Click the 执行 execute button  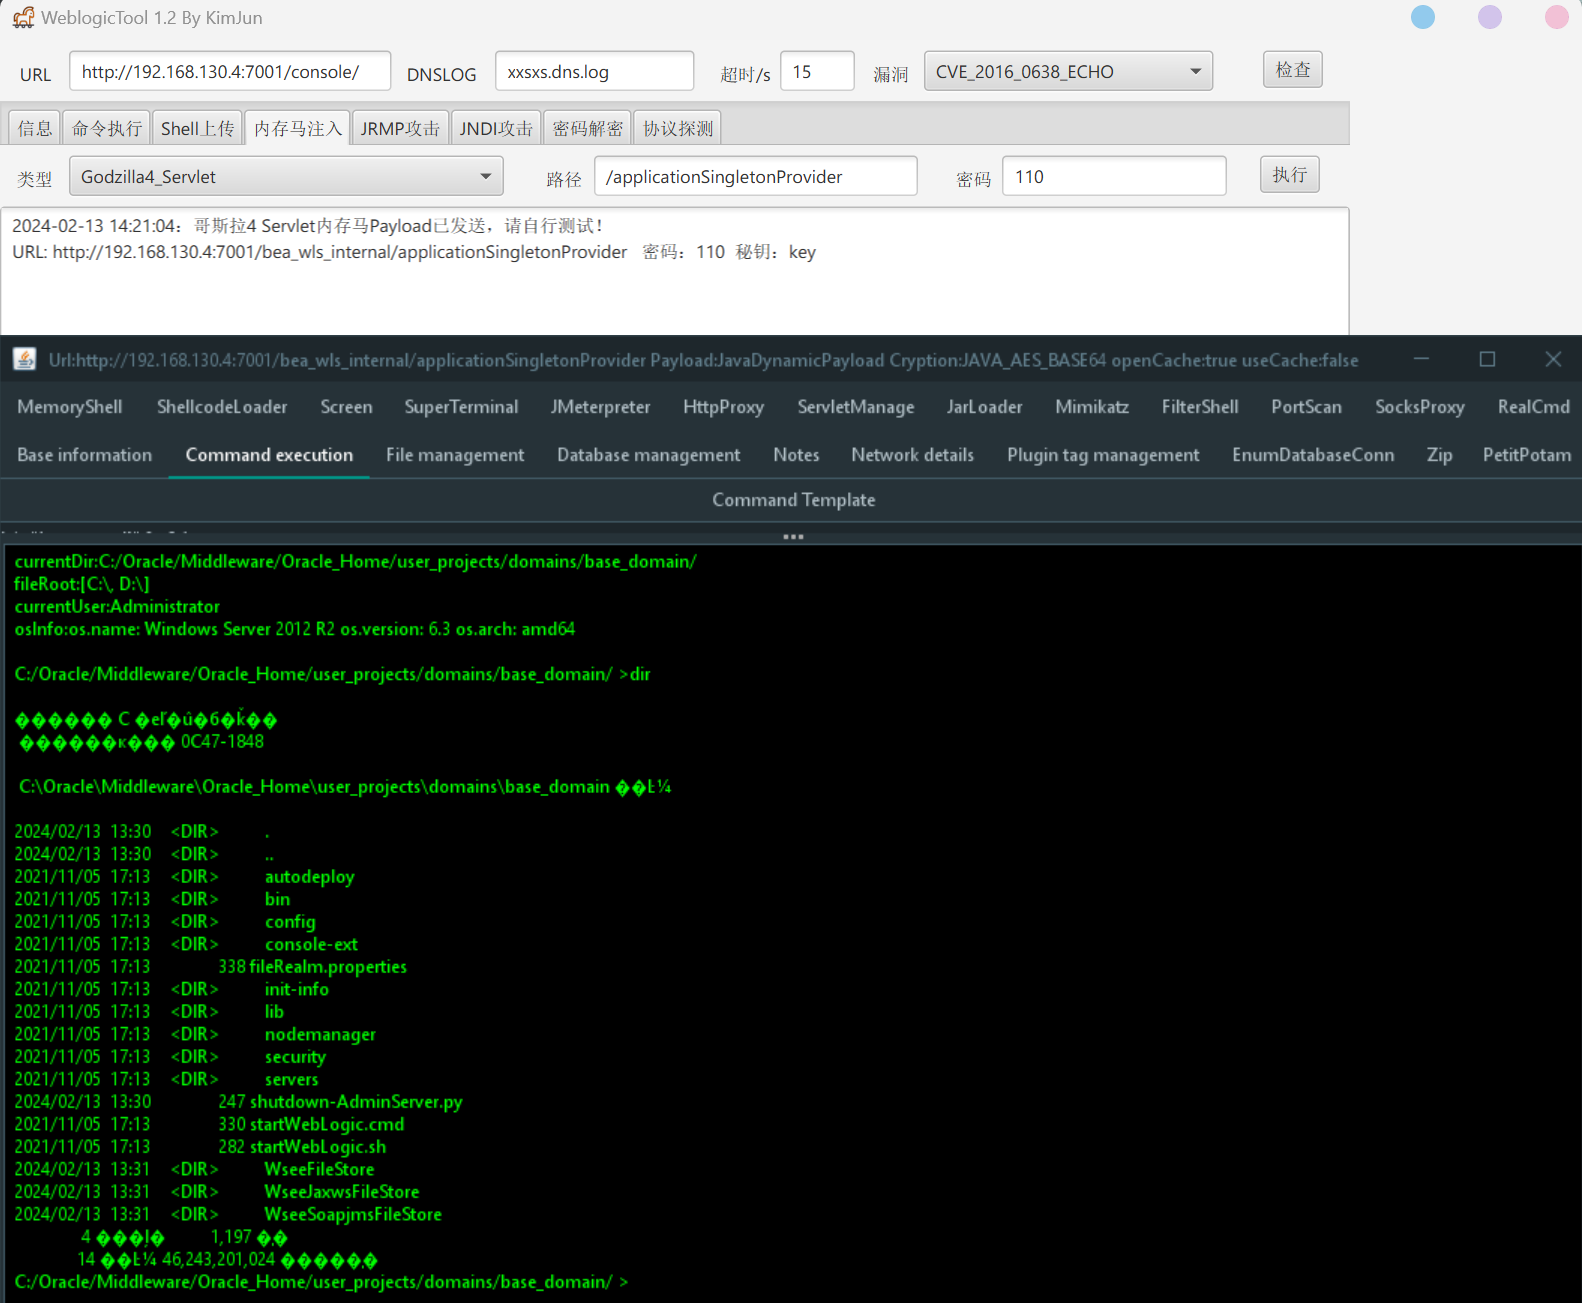tap(1290, 174)
